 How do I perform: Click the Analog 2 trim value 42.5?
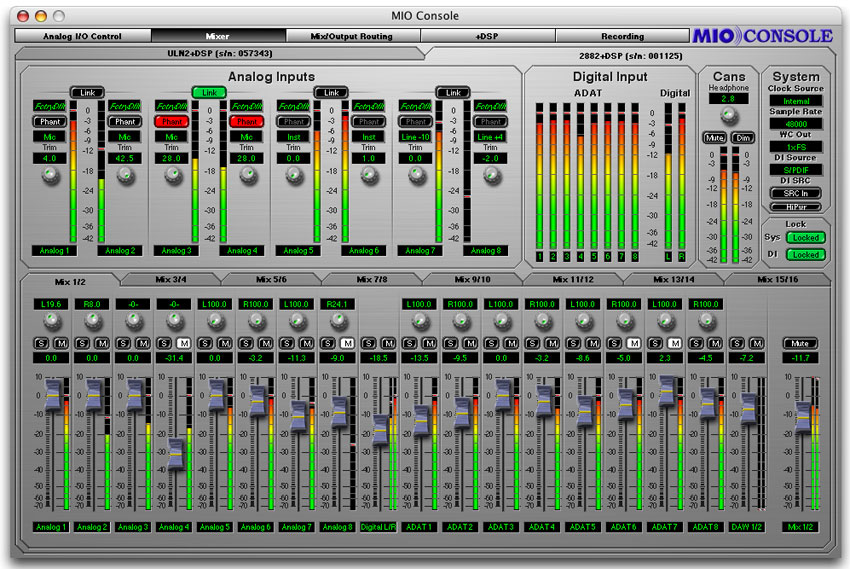(125, 158)
